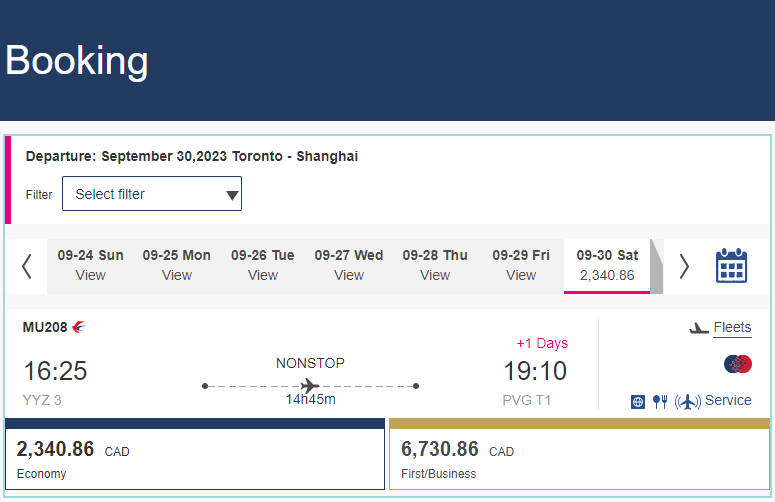
Task: Click the filter dropdown arrow
Action: tap(232, 195)
